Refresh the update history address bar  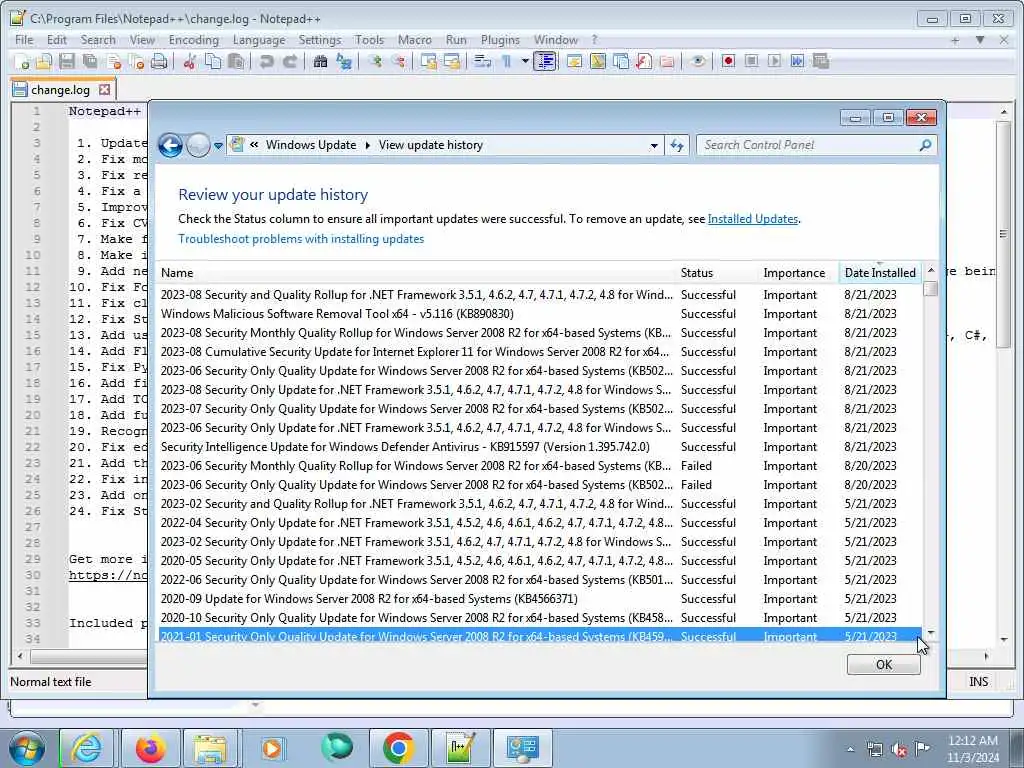point(677,146)
